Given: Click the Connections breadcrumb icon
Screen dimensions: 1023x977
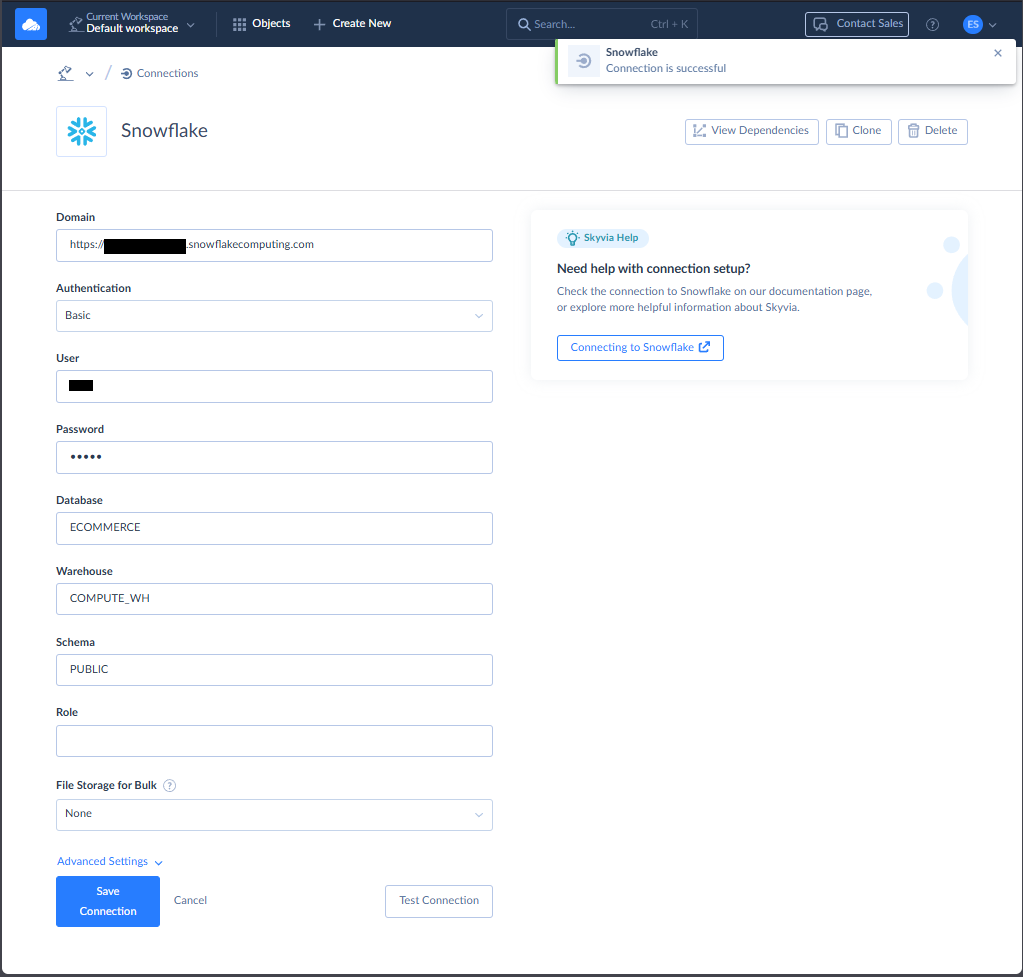Looking at the screenshot, I should point(127,74).
